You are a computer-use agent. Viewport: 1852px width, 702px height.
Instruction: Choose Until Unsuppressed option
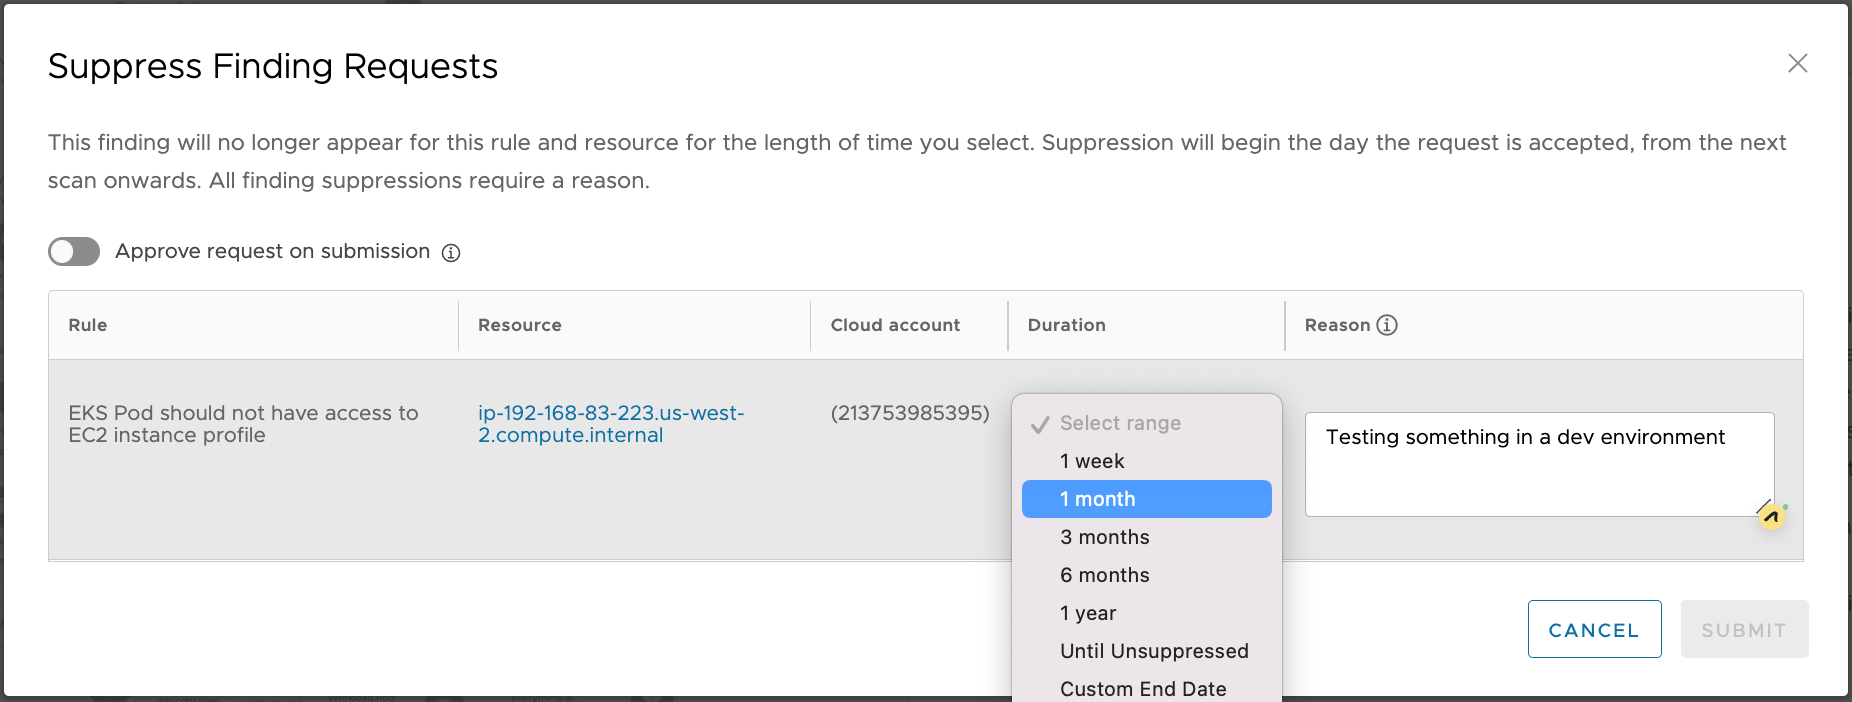pos(1154,651)
